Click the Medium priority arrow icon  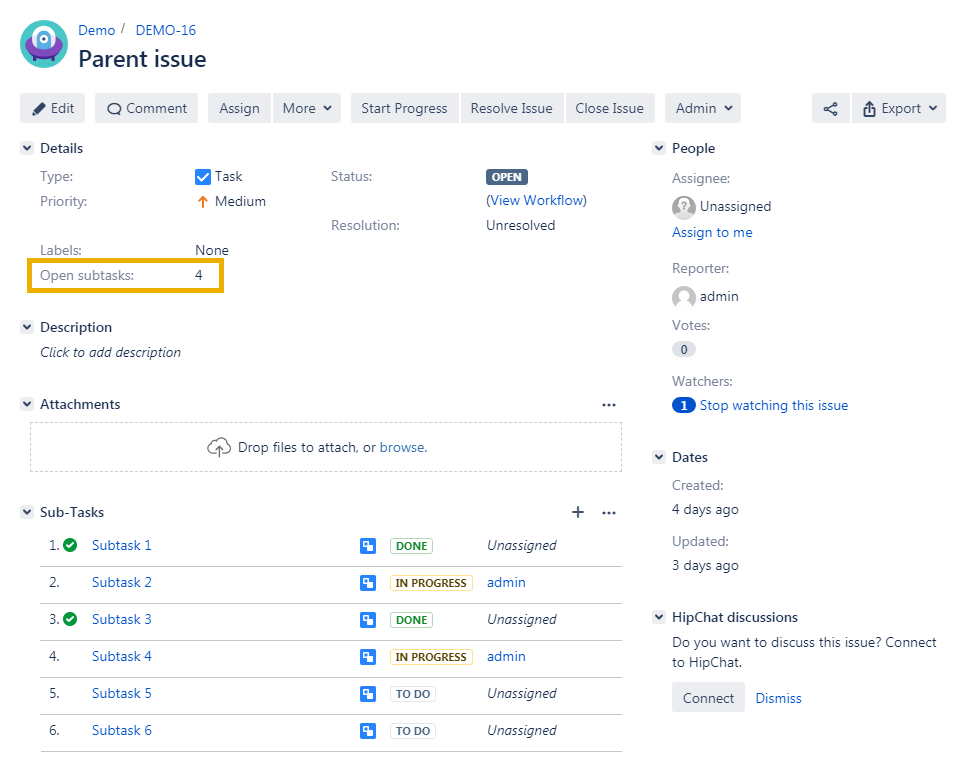point(203,202)
